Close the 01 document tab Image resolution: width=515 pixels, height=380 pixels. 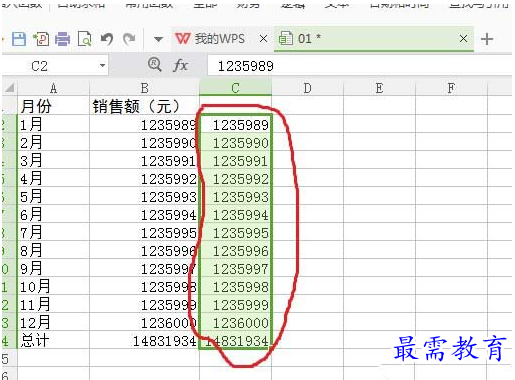pyautogui.click(x=463, y=39)
